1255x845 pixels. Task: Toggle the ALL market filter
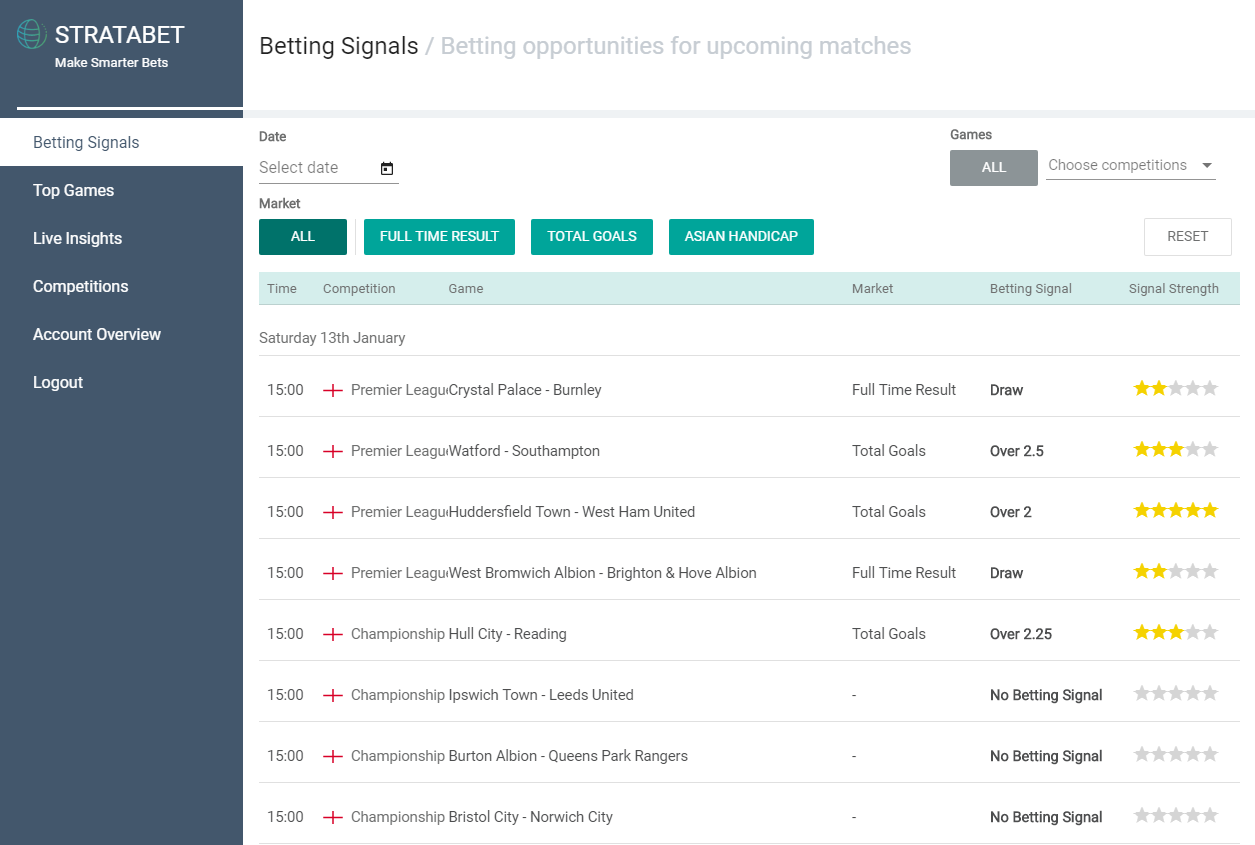(303, 237)
